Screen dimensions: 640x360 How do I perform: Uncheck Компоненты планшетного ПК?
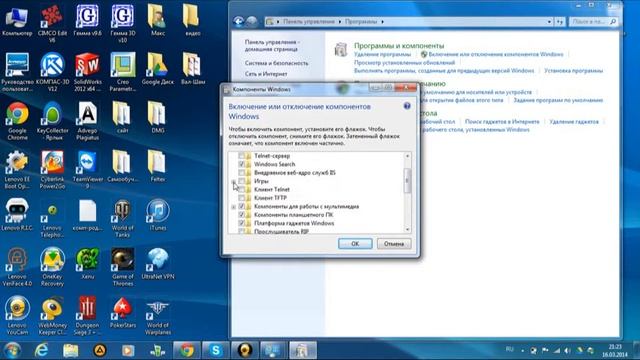pos(241,215)
